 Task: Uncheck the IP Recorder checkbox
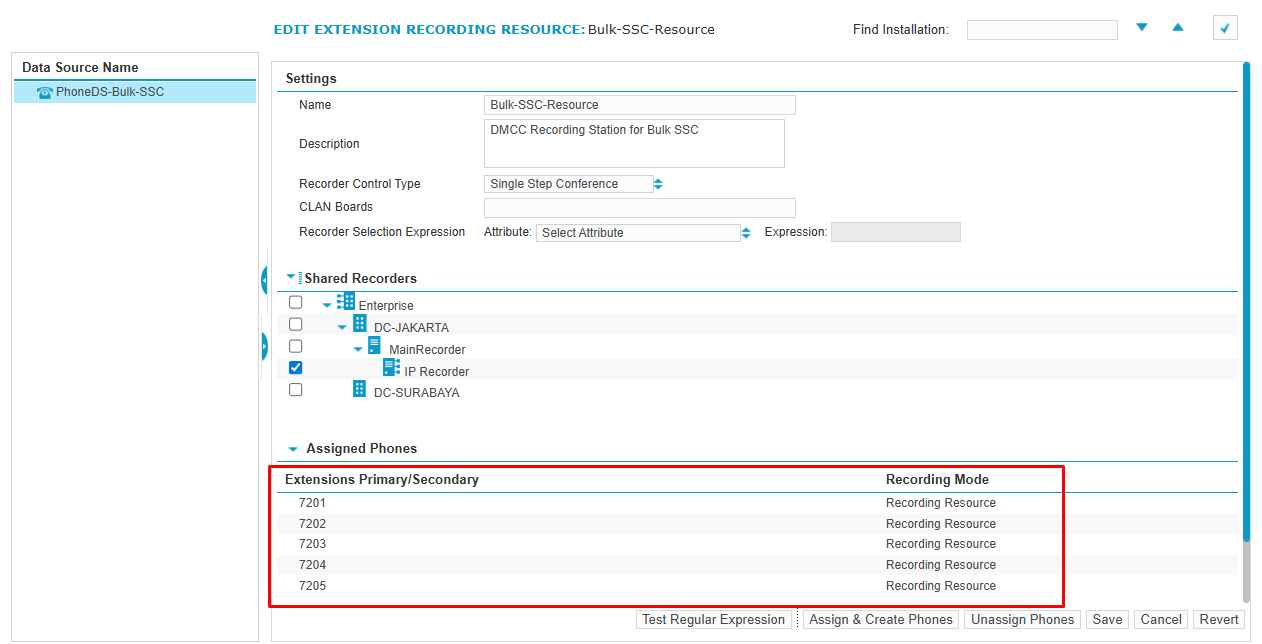(x=295, y=368)
